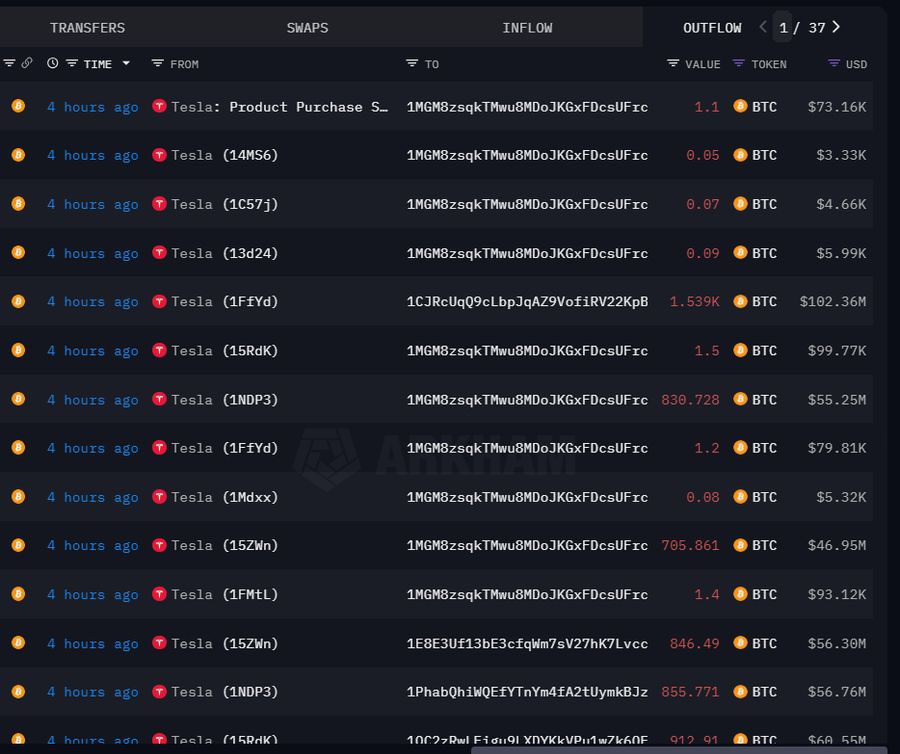The width and height of the screenshot is (900, 754).
Task: Click the clock icon beside TIME
Action: 52,63
